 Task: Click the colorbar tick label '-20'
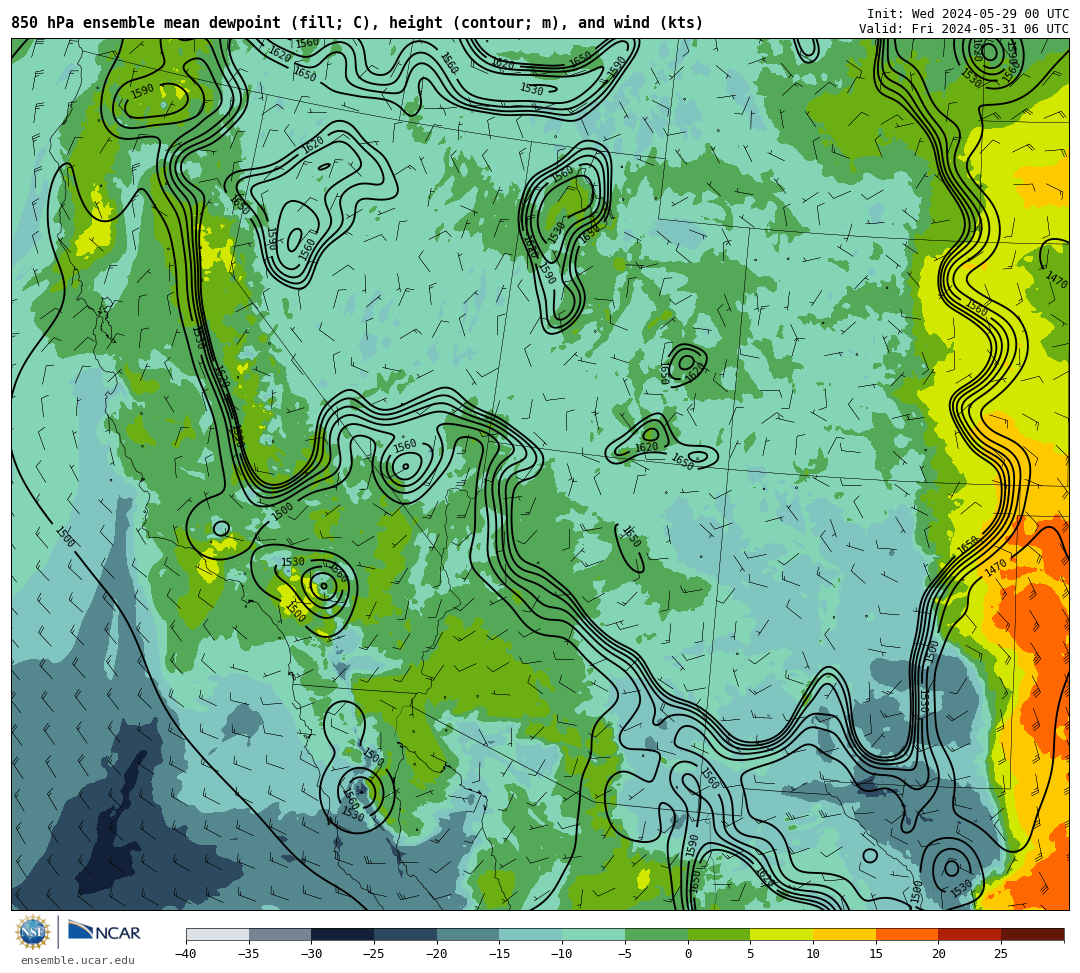pyautogui.click(x=436, y=954)
